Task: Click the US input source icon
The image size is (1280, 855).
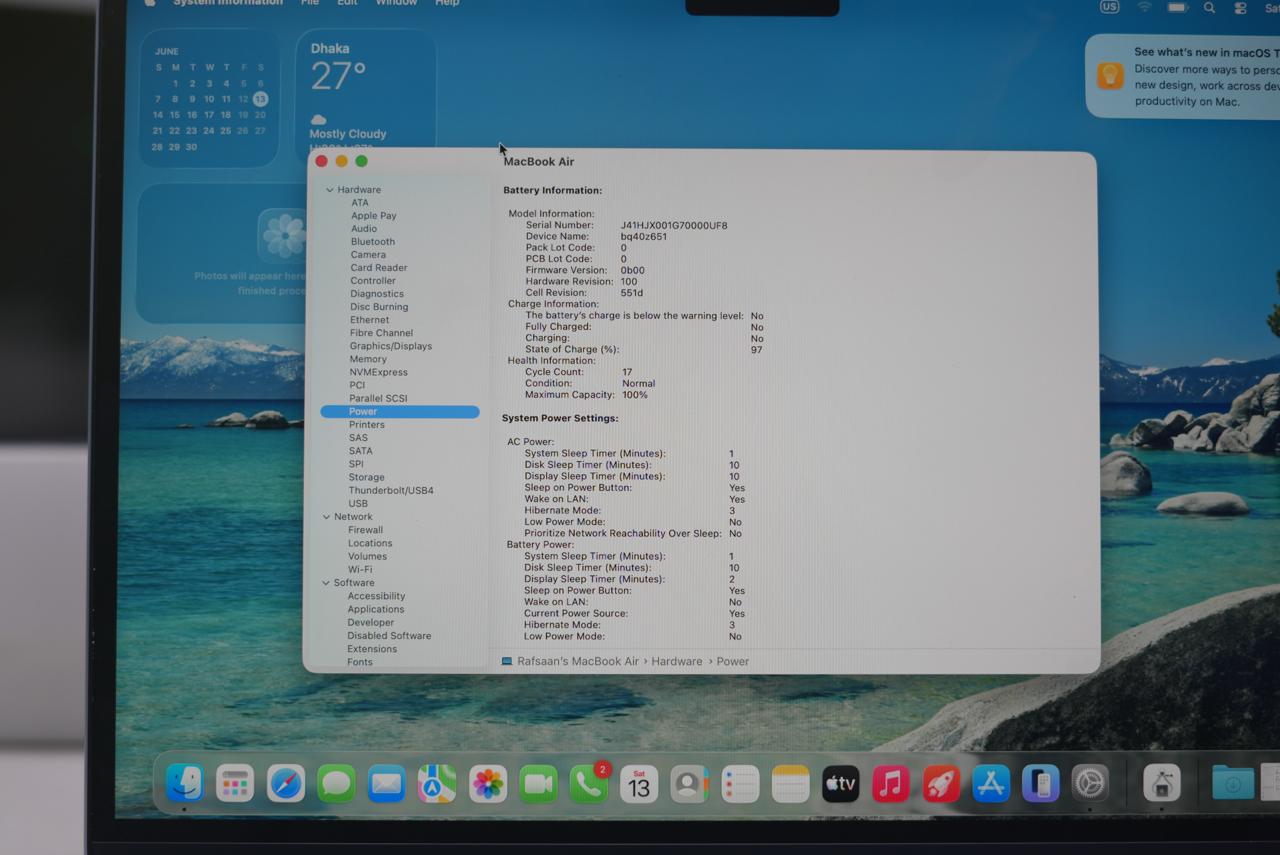Action: point(1109,7)
